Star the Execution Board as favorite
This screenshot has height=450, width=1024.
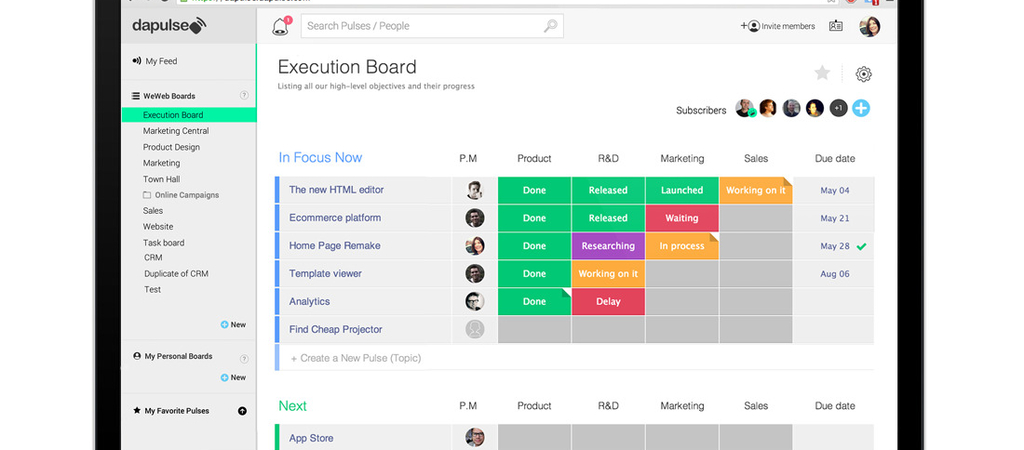click(x=822, y=73)
